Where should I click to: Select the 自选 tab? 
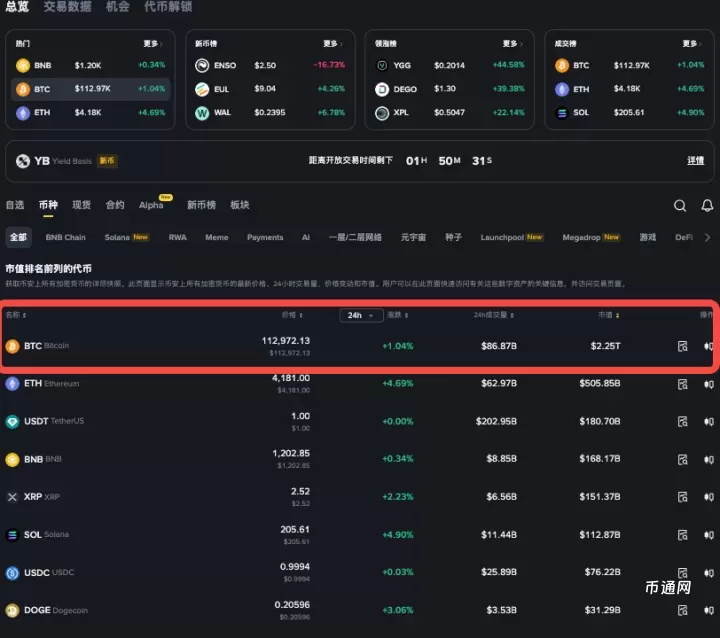coord(15,205)
